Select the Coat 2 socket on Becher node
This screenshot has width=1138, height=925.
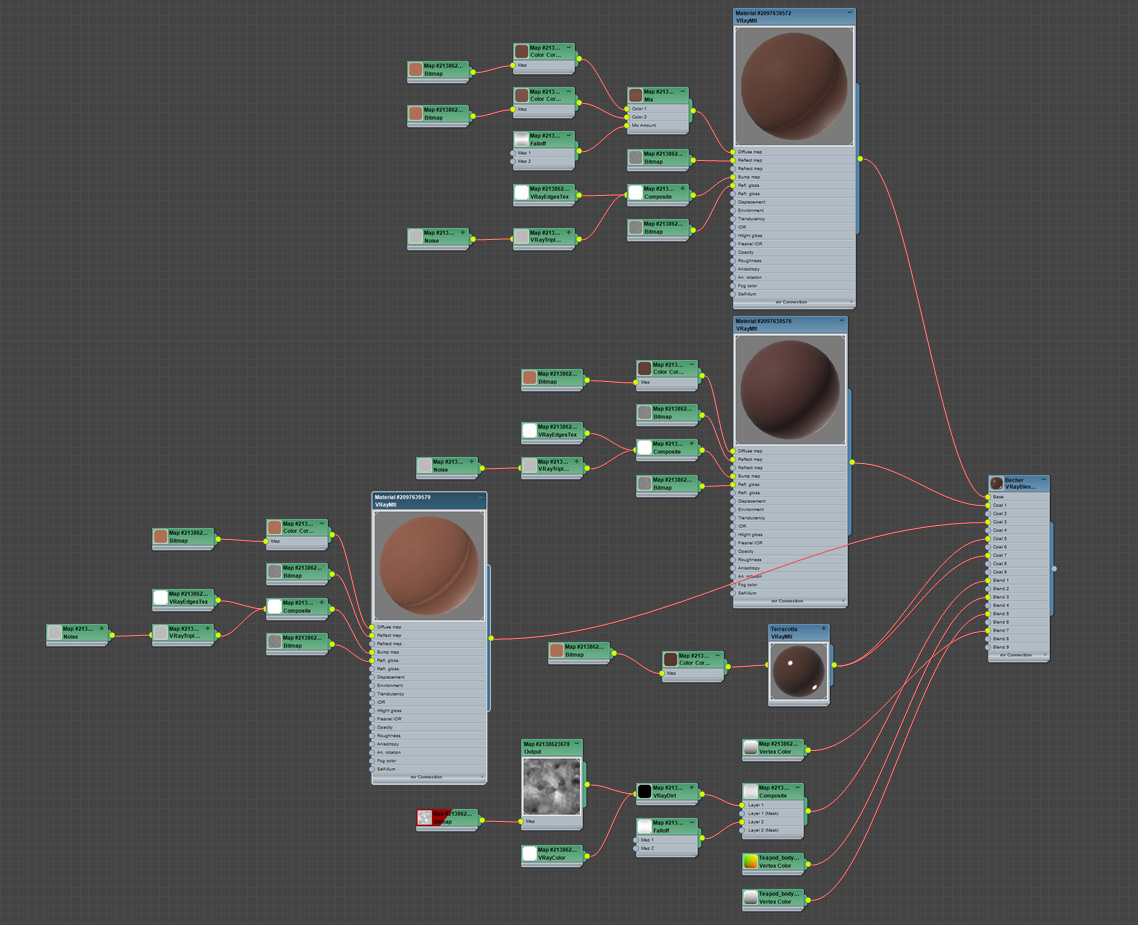(x=988, y=514)
